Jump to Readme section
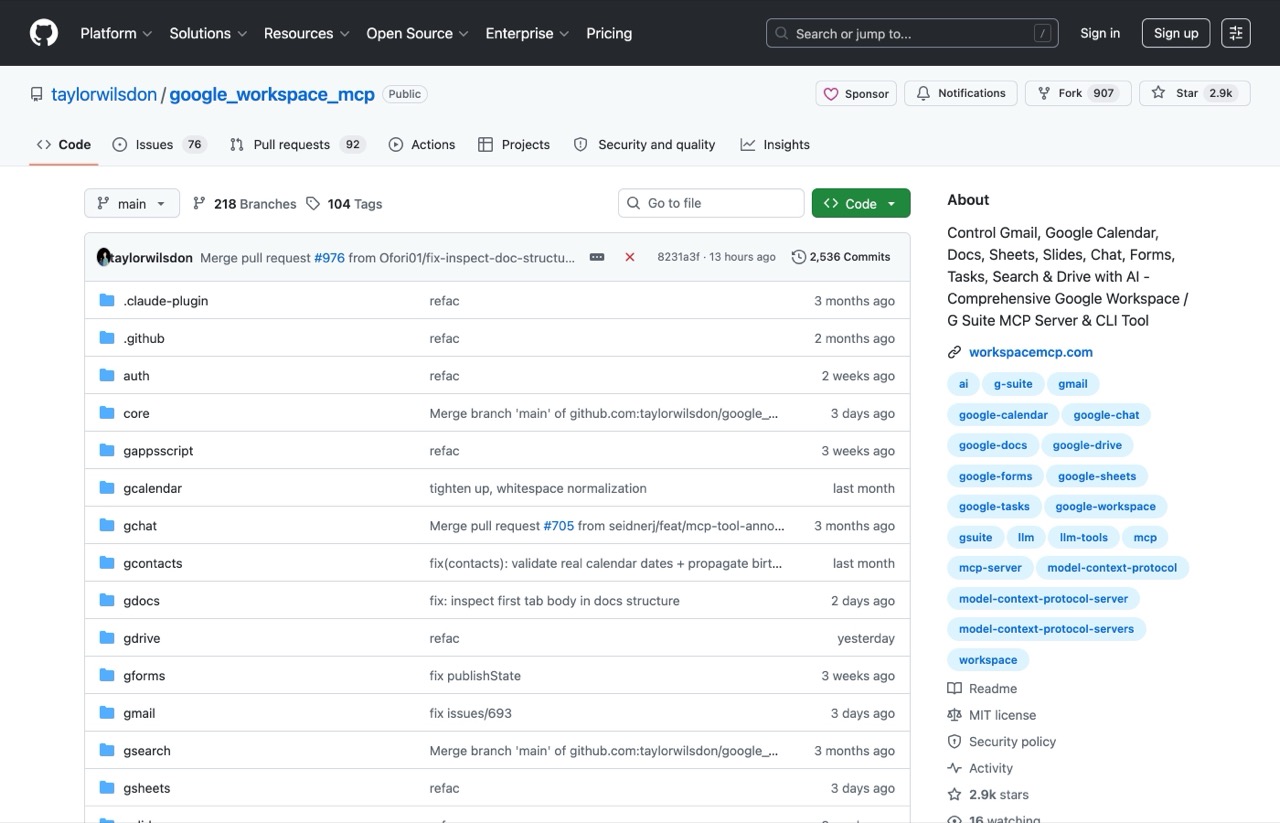This screenshot has width=1280, height=823. 982,689
